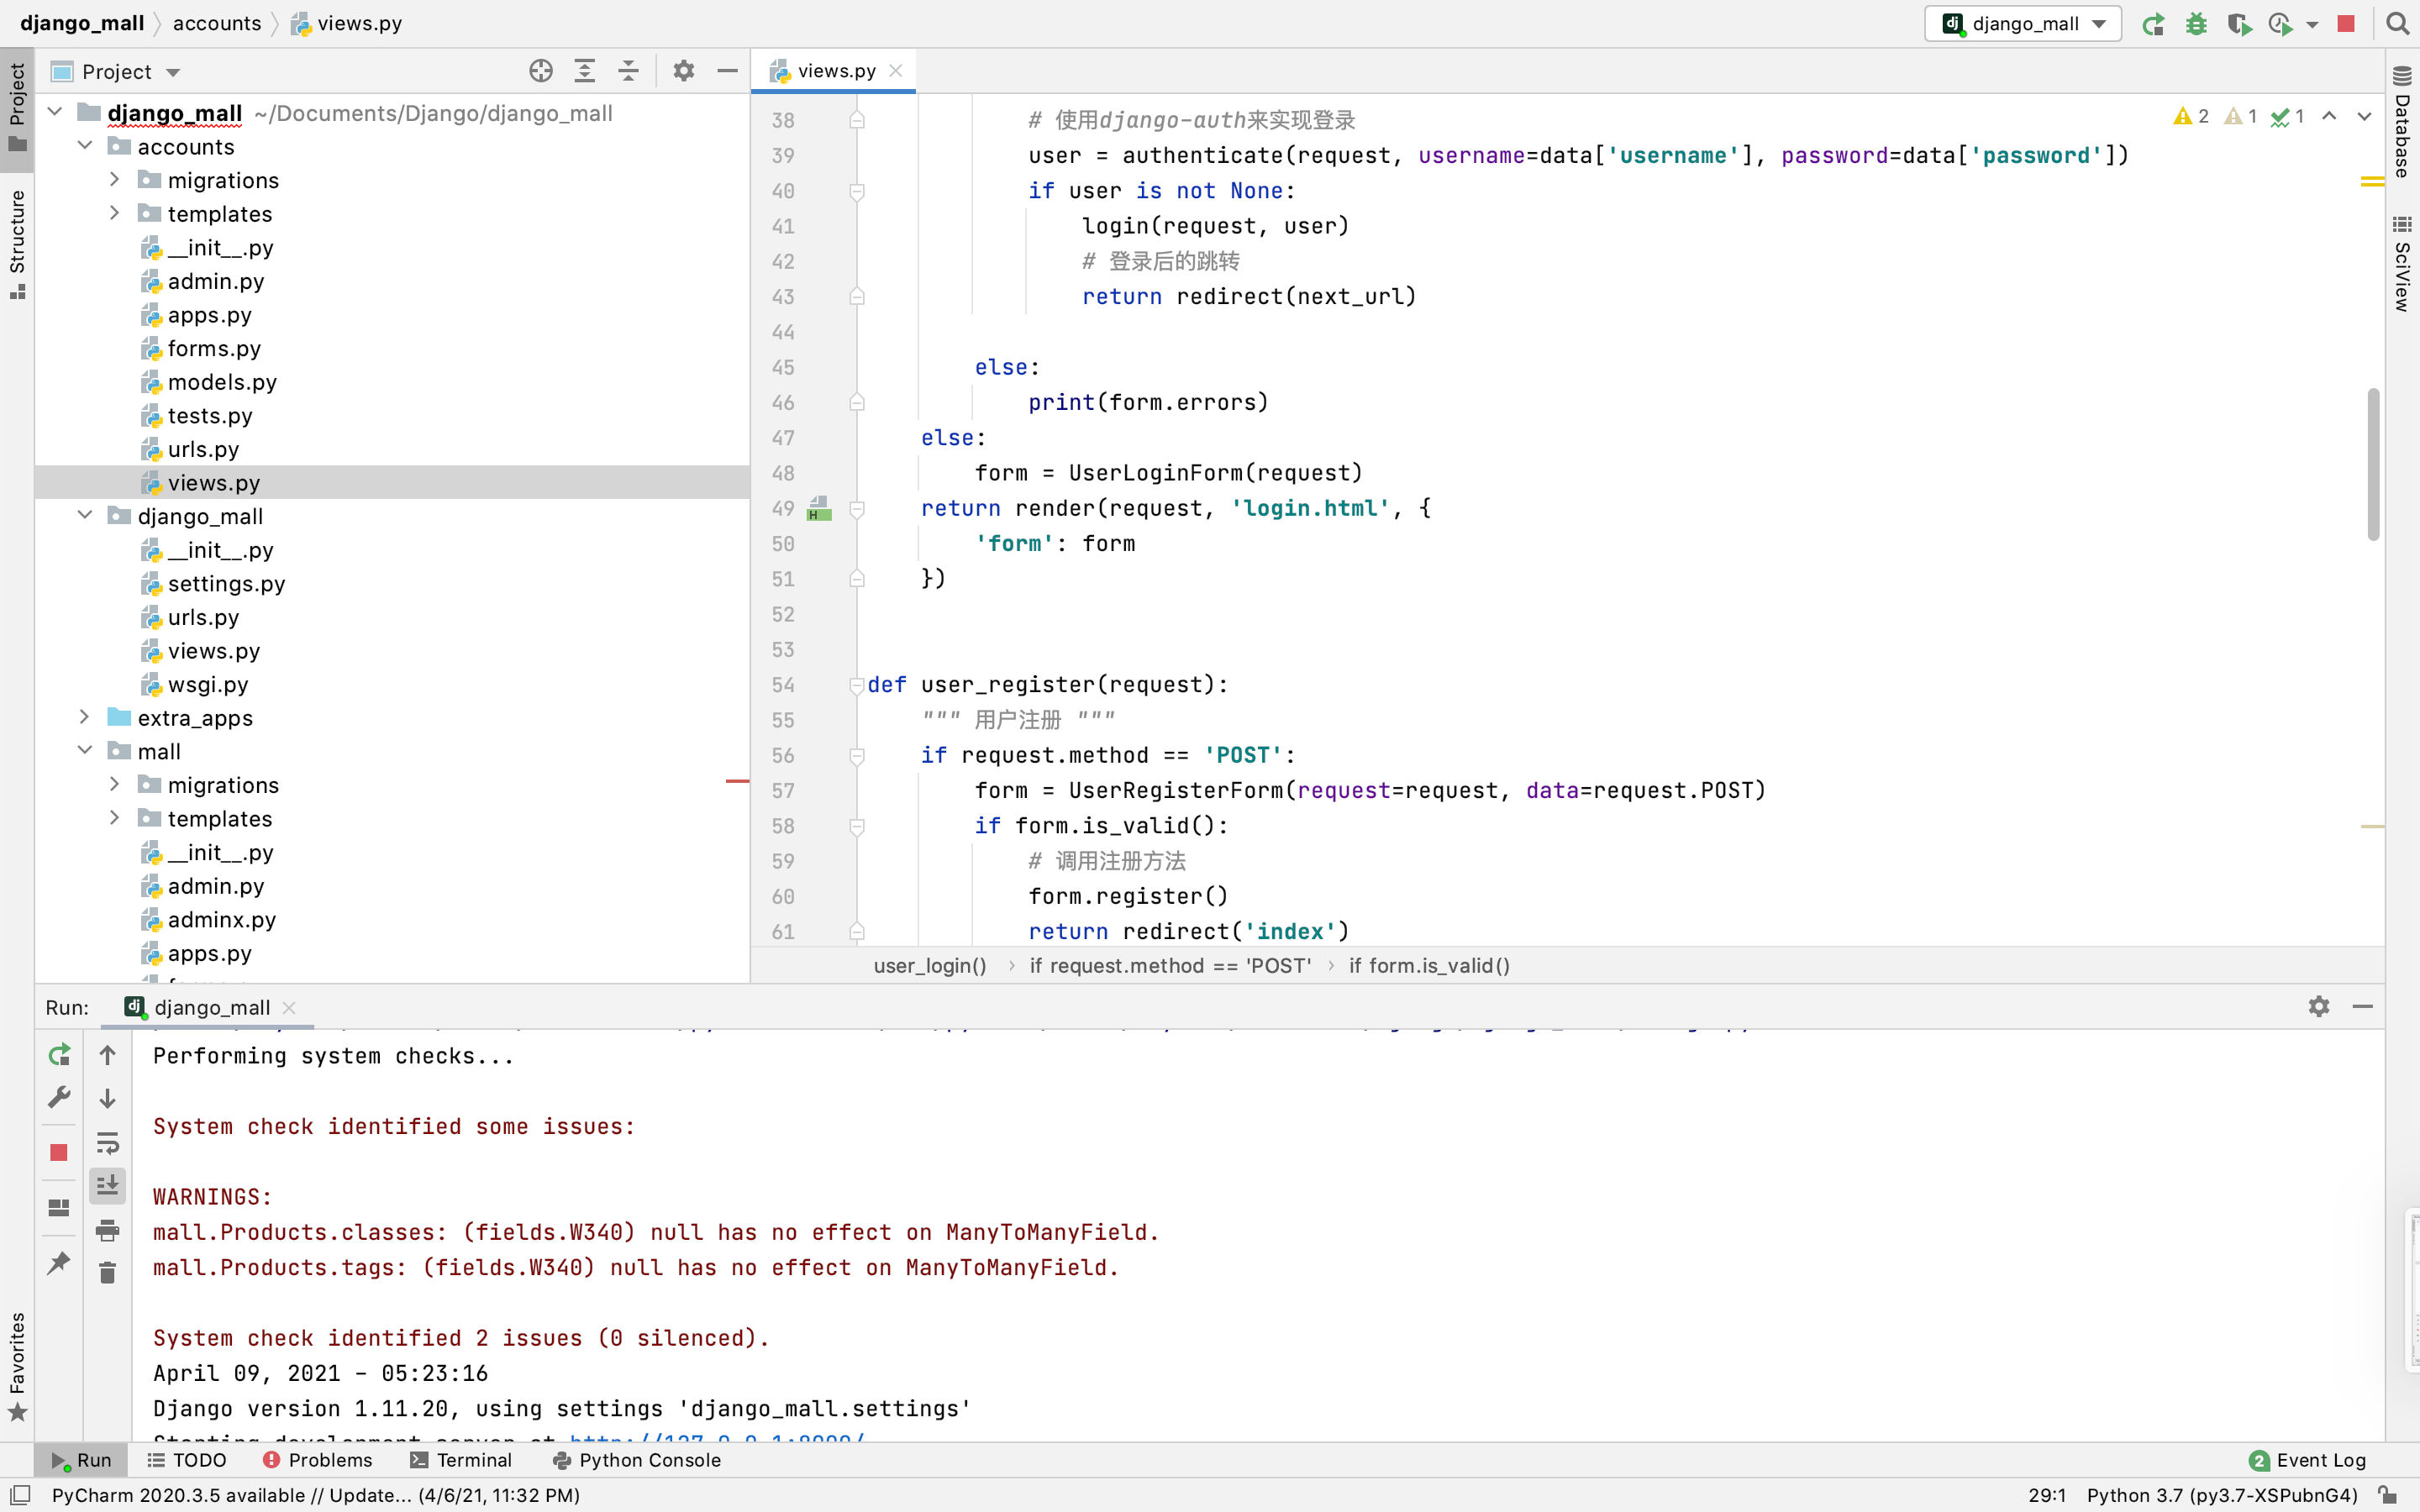
Task: Open the Database side panel
Action: pos(2402,122)
